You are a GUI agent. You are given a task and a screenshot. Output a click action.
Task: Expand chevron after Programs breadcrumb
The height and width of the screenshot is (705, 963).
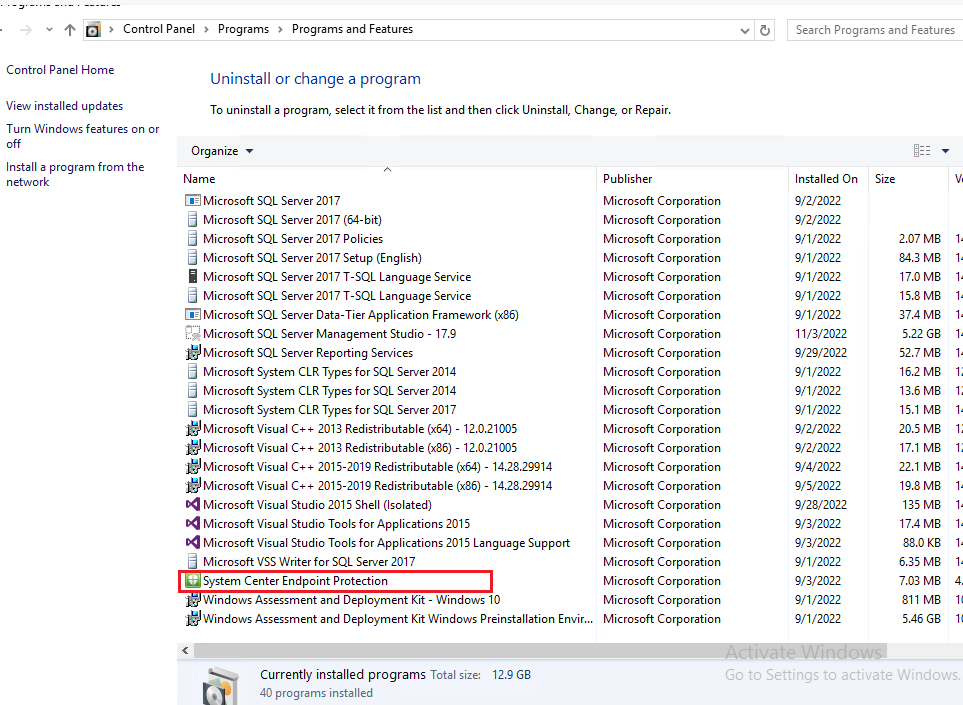pyautogui.click(x=280, y=29)
